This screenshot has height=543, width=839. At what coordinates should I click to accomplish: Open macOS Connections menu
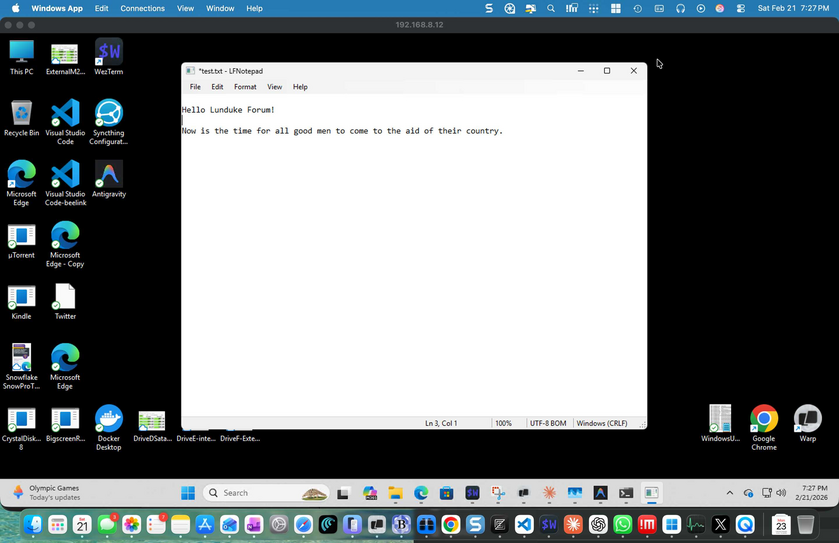142,8
